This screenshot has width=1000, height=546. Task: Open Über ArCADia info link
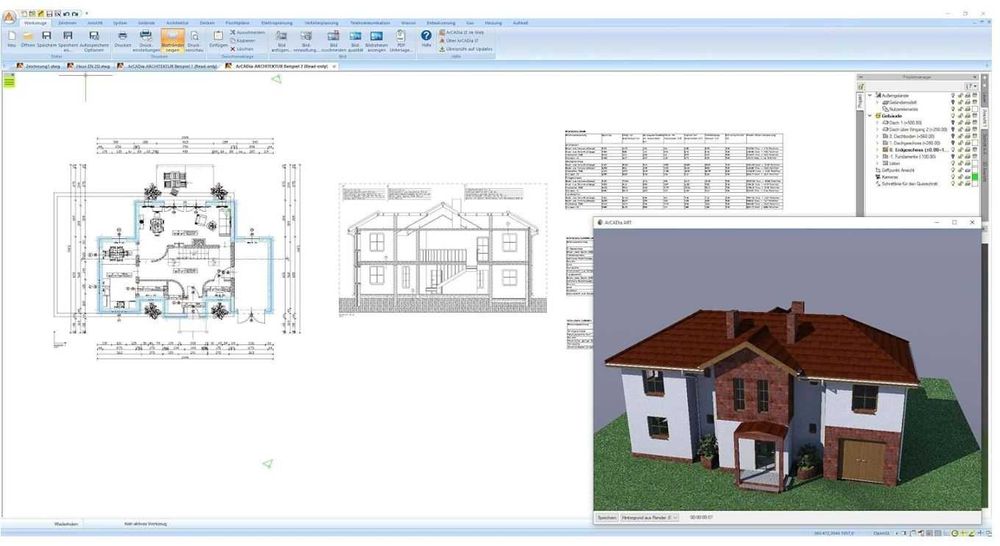click(x=459, y=40)
